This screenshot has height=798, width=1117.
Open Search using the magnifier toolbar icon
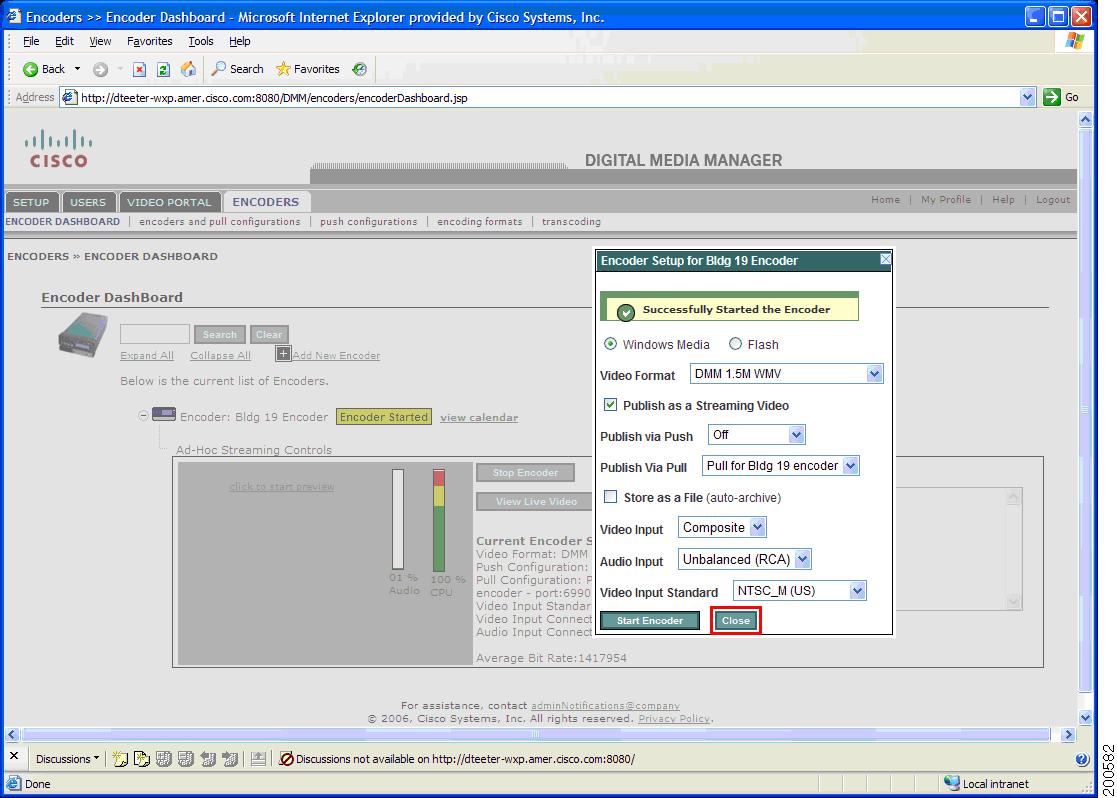pyautogui.click(x=218, y=68)
